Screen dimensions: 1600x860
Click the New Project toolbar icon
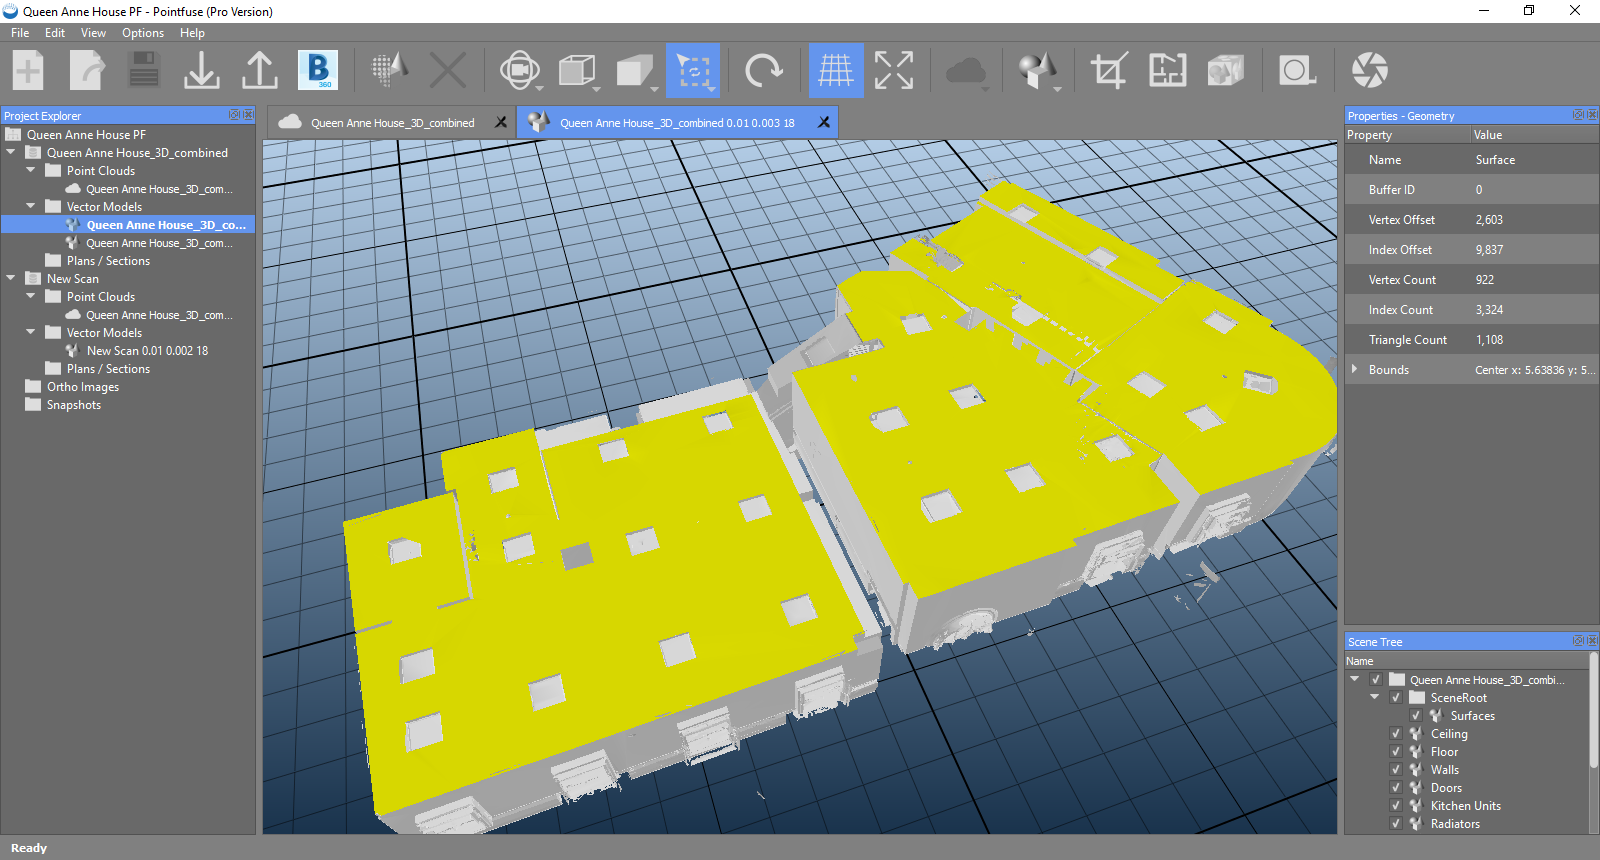click(28, 71)
